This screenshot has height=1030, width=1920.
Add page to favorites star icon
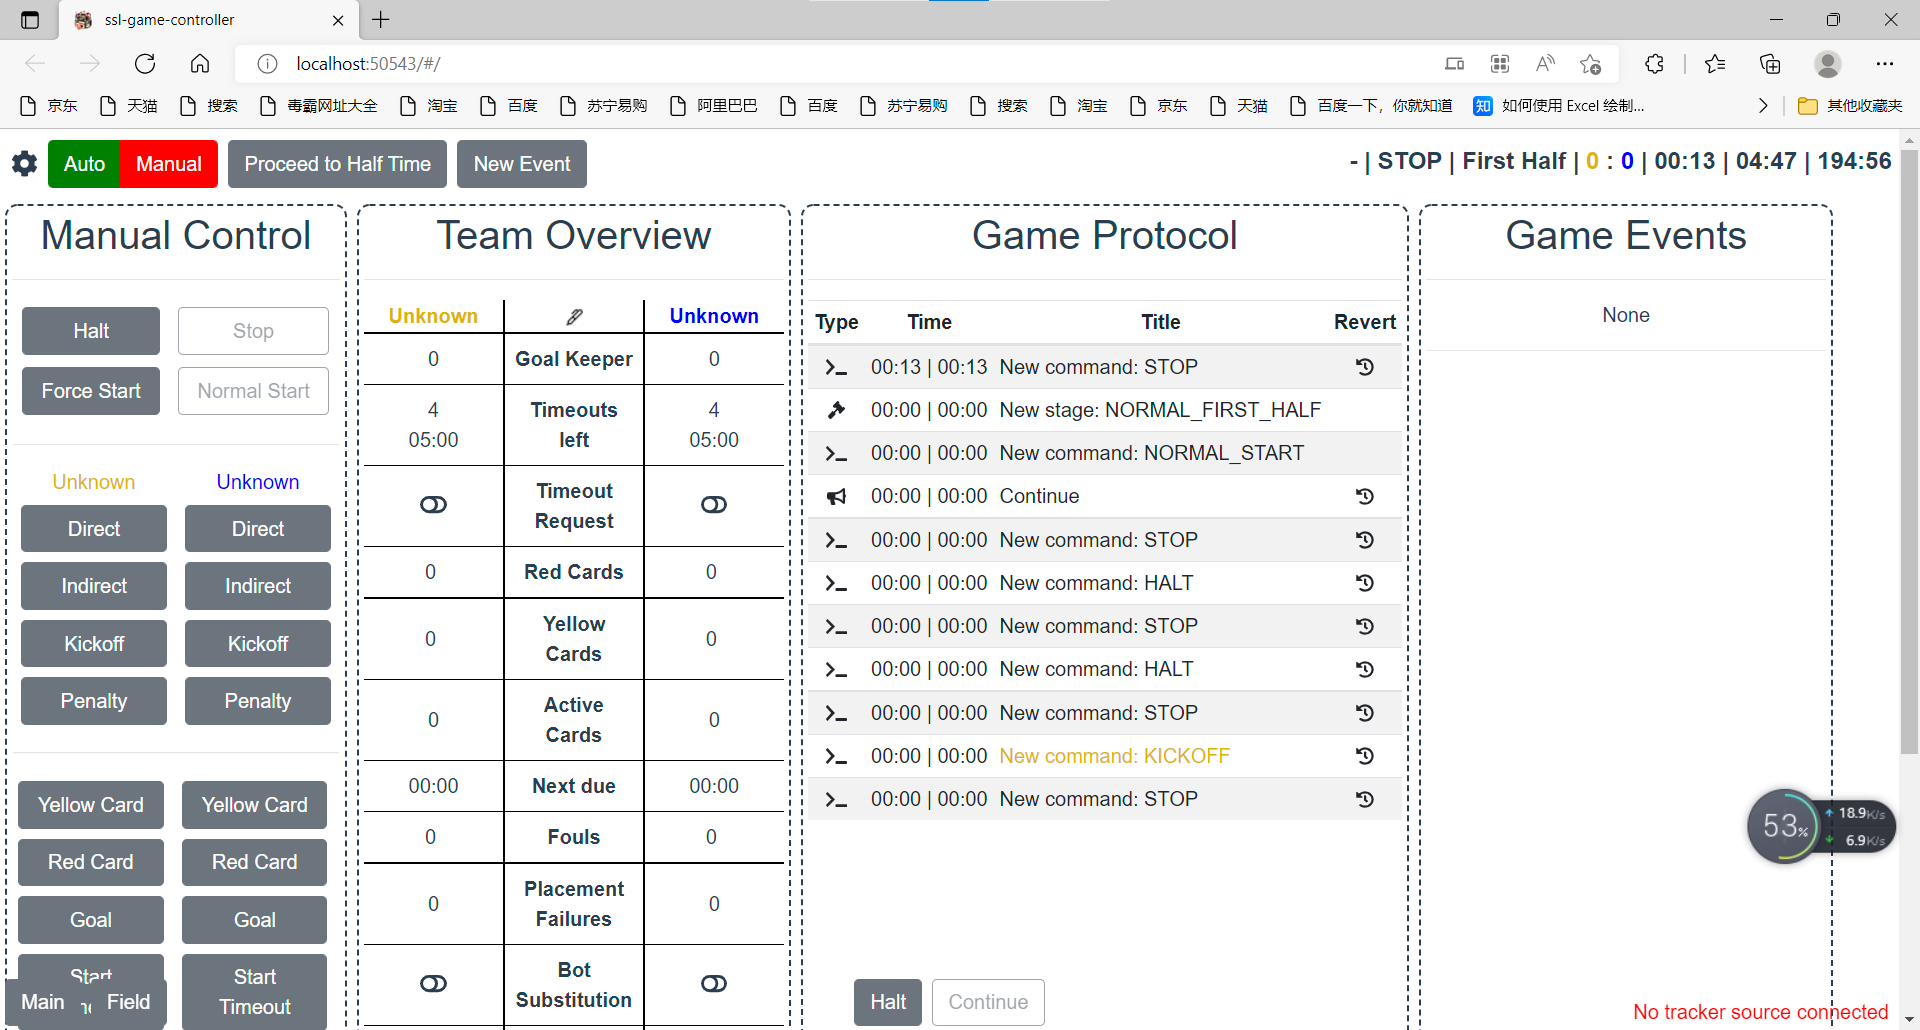[x=1590, y=64]
